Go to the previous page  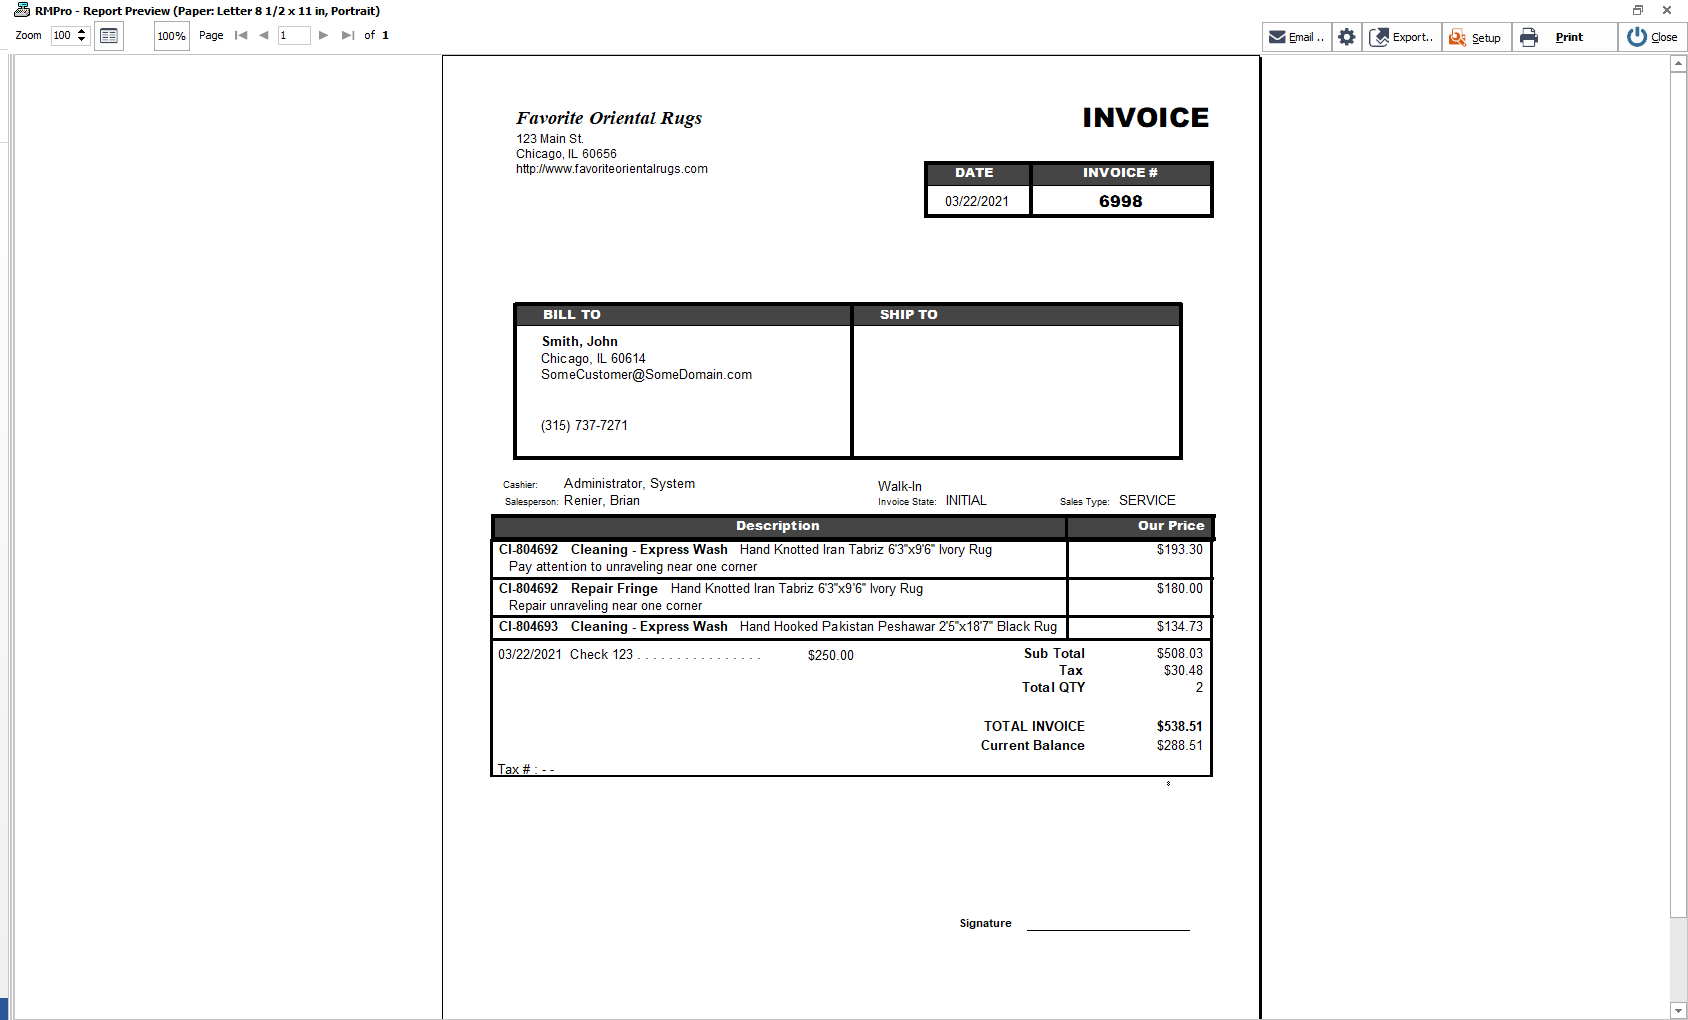coord(264,35)
